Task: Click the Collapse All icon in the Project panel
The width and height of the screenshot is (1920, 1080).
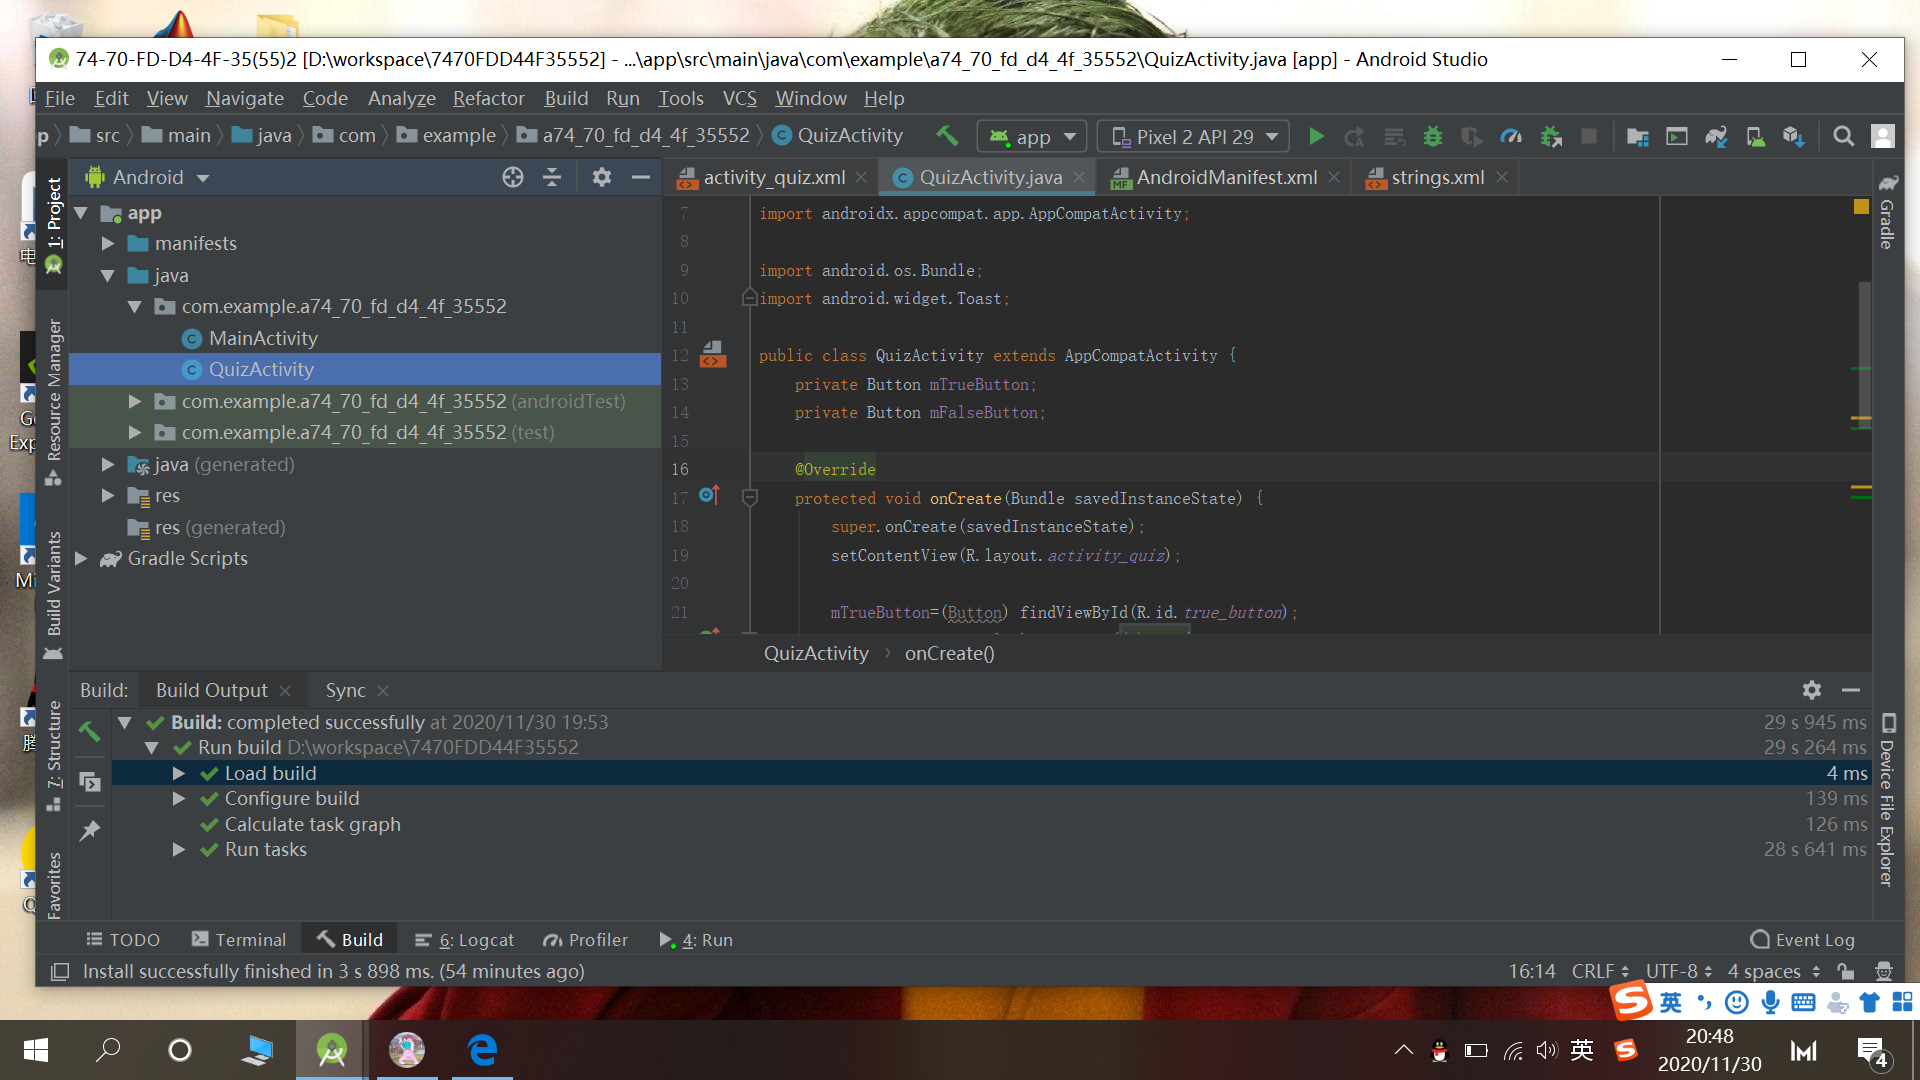Action: 552,178
